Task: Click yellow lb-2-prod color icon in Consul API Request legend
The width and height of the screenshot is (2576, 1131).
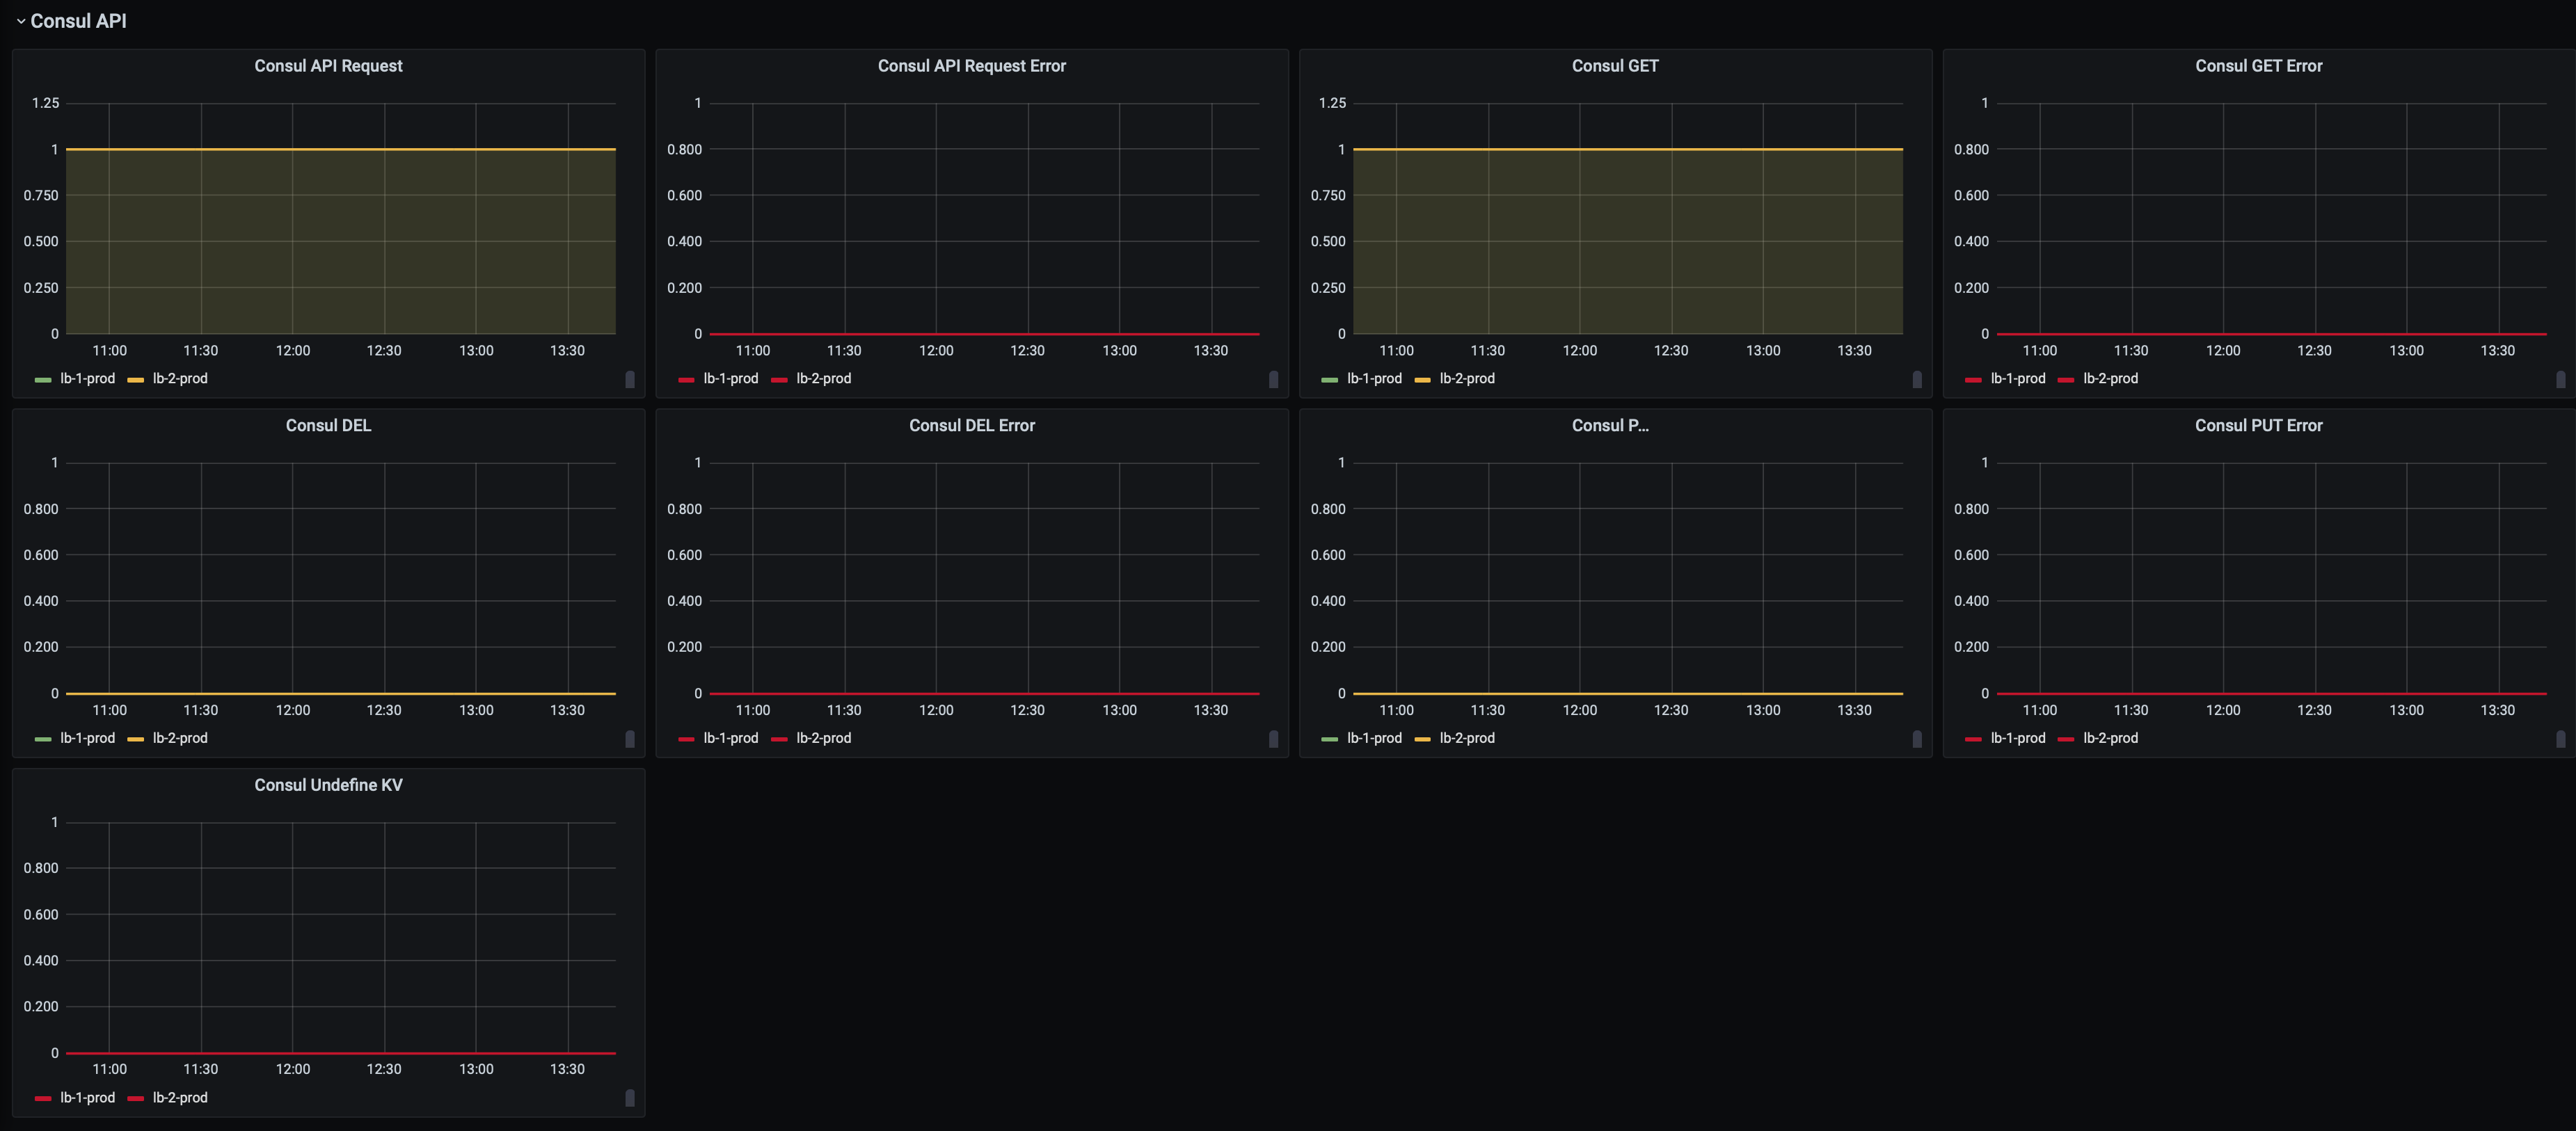Action: 136,379
